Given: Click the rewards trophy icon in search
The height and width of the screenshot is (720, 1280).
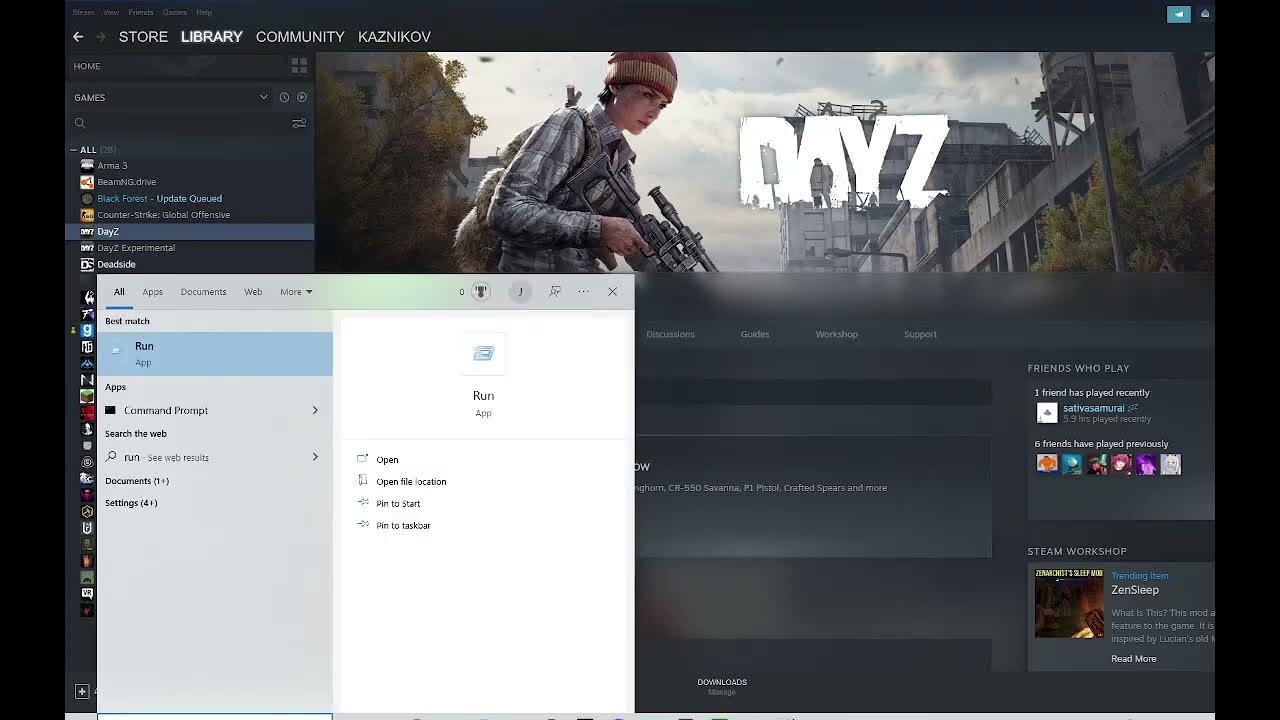Looking at the screenshot, I should tap(481, 292).
